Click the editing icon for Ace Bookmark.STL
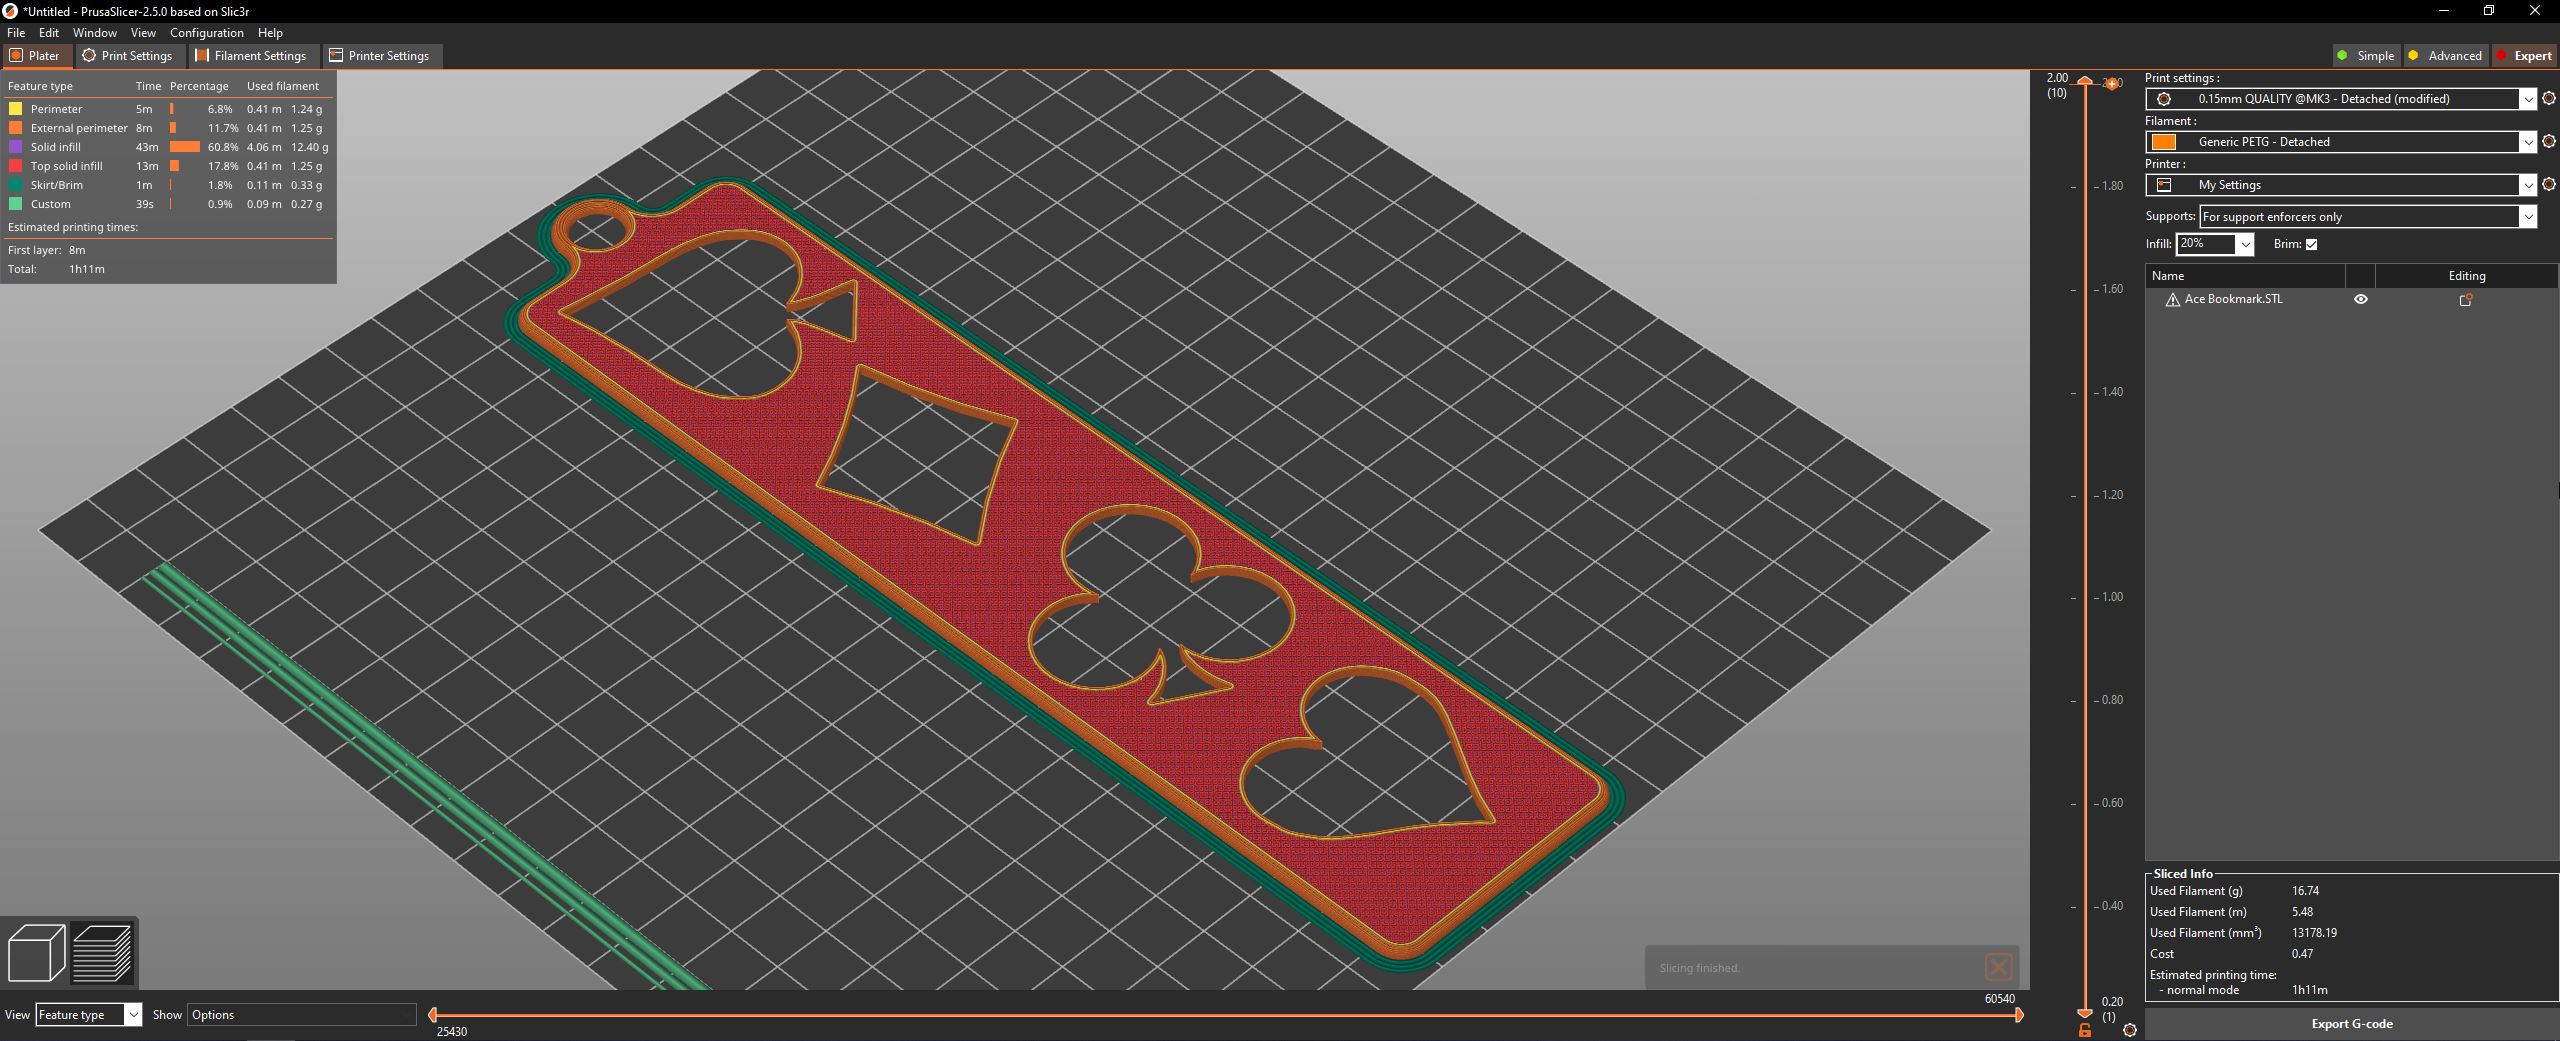2560x1041 pixels. [x=2467, y=298]
